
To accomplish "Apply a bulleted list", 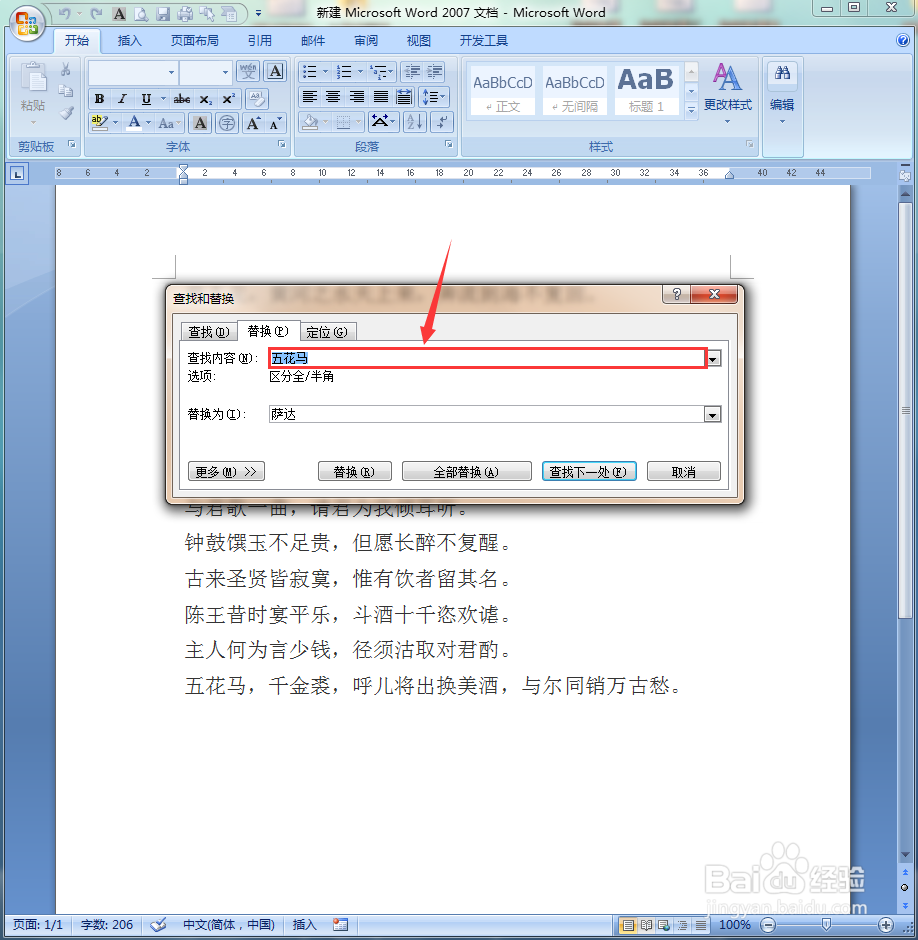I will coord(311,71).
